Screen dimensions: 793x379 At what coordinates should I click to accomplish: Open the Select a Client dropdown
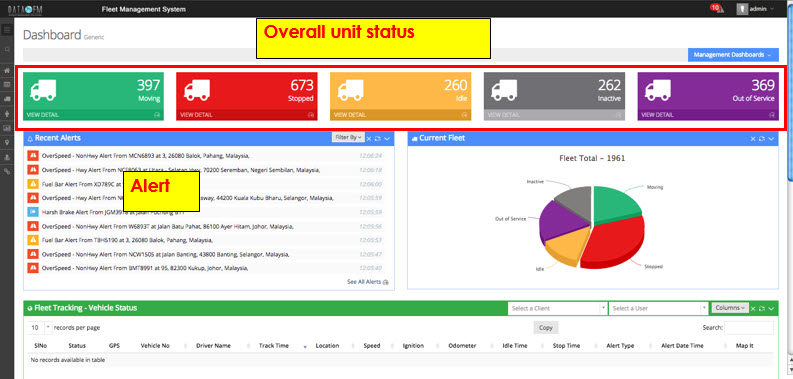pyautogui.click(x=557, y=308)
